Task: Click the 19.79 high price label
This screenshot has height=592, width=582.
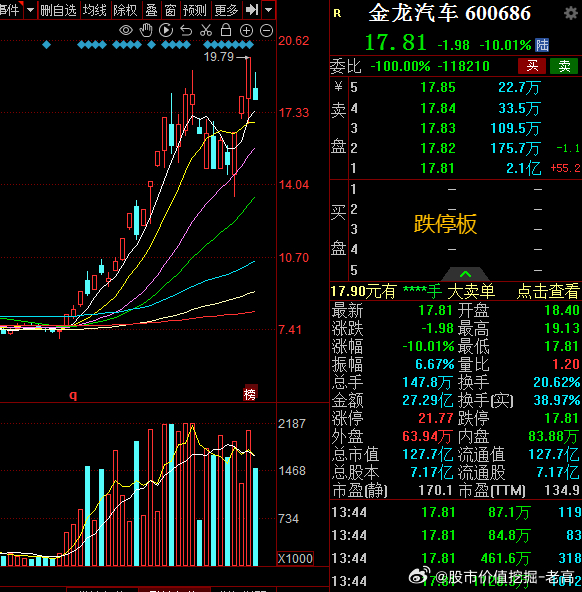Action: (219, 57)
